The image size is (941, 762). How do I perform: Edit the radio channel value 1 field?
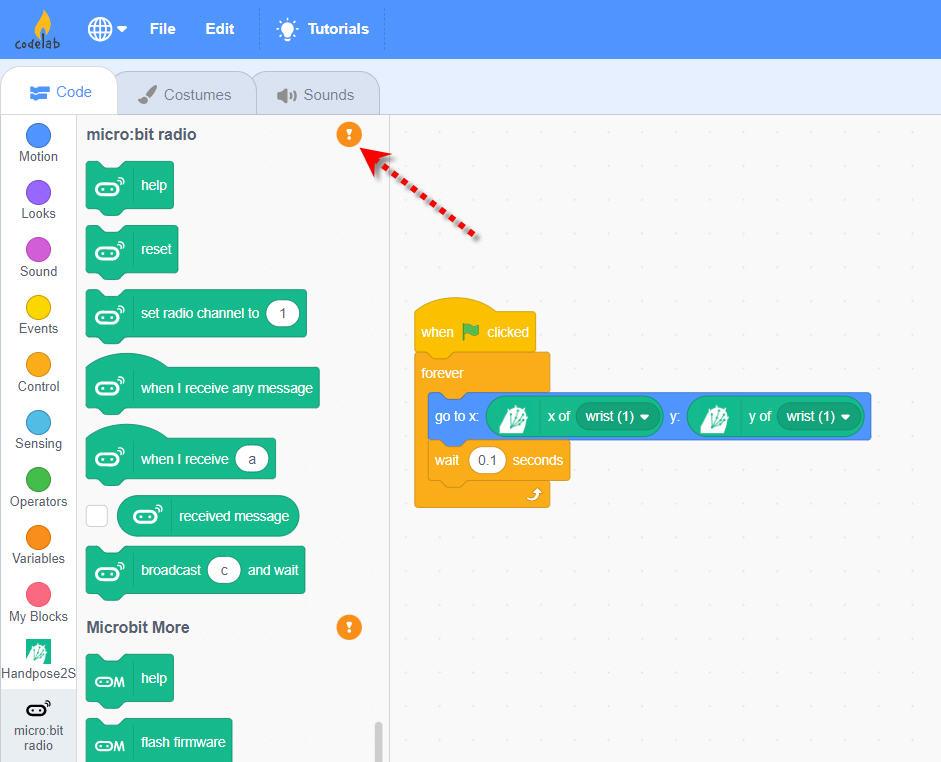pos(283,313)
